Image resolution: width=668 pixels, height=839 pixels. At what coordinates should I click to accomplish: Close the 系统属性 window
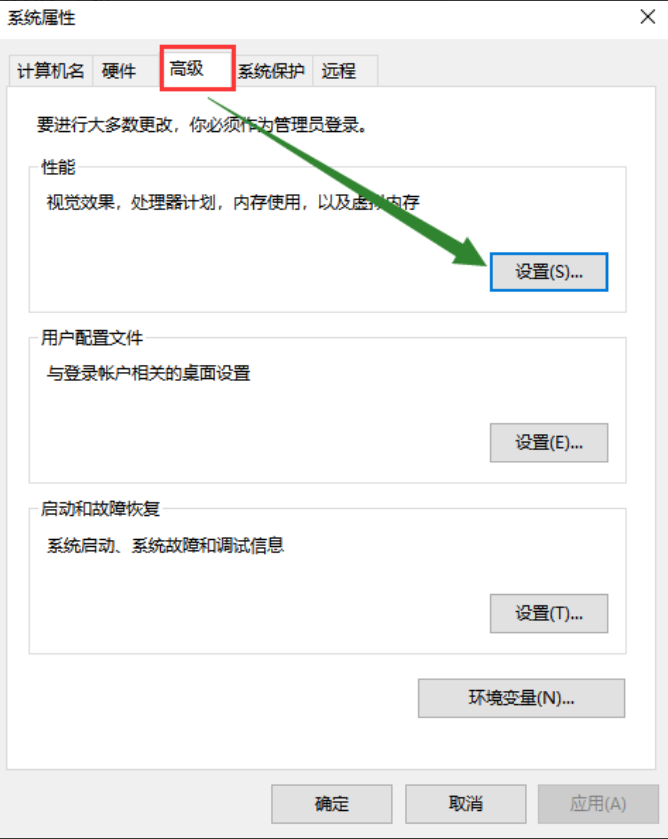[x=648, y=17]
